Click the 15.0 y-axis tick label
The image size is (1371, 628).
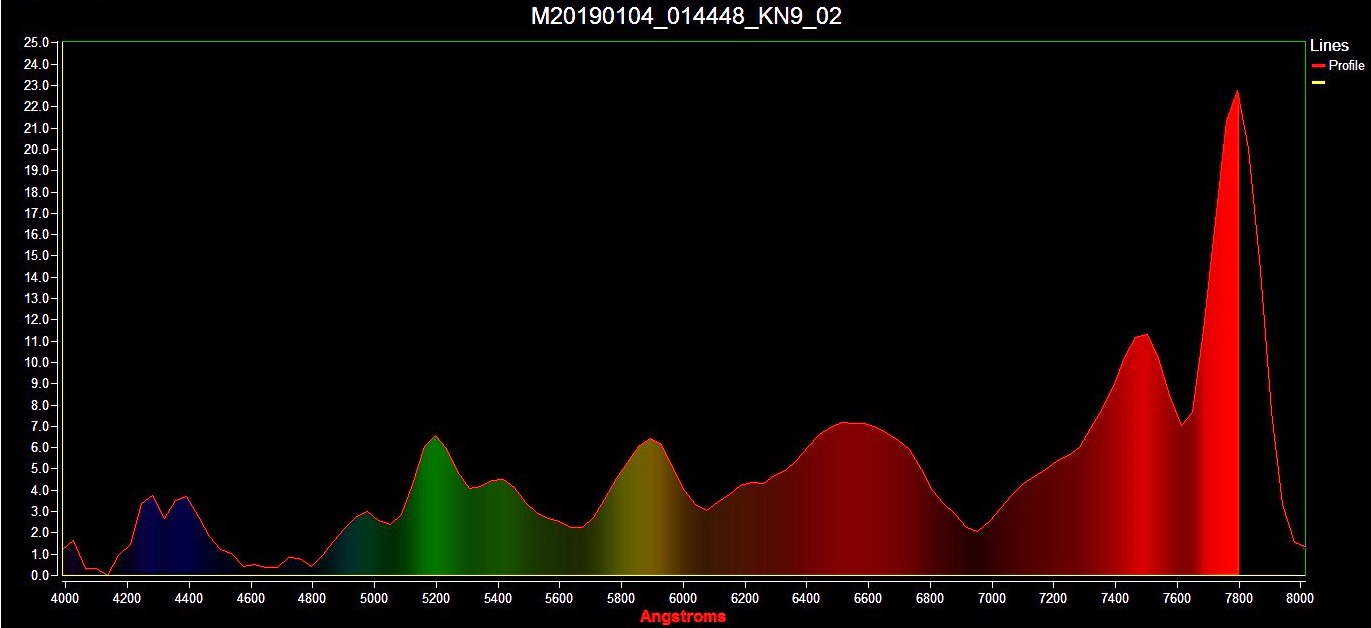click(x=37, y=256)
